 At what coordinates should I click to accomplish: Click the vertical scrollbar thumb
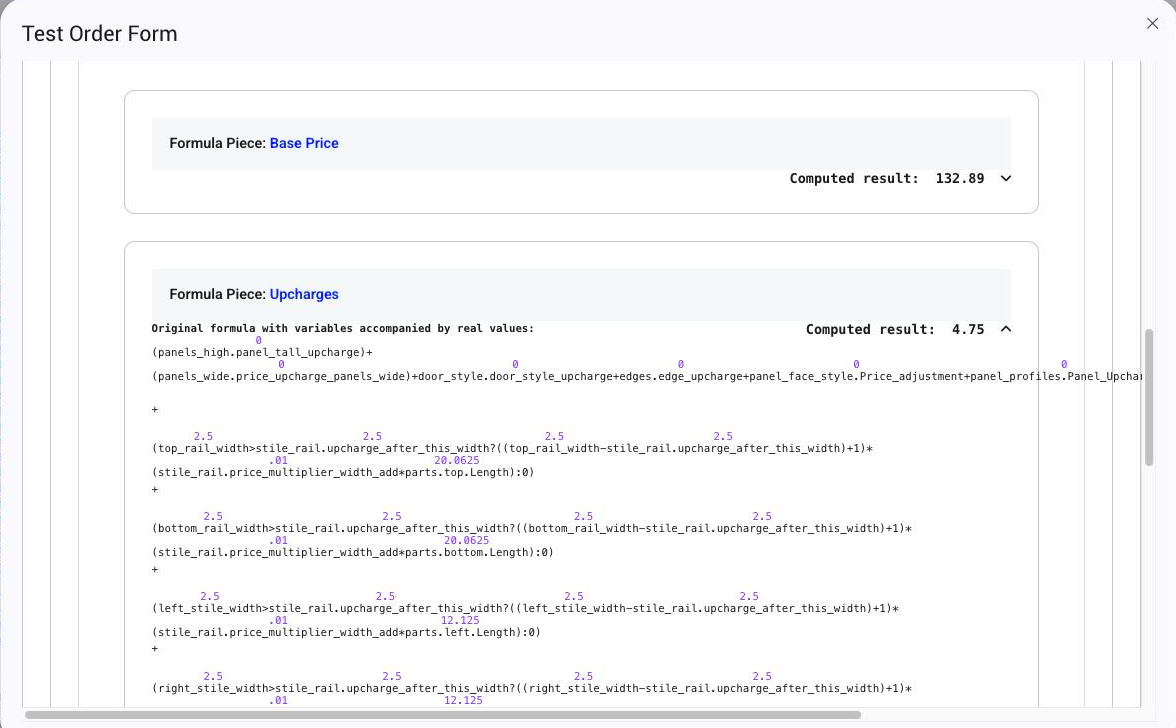(x=1148, y=397)
